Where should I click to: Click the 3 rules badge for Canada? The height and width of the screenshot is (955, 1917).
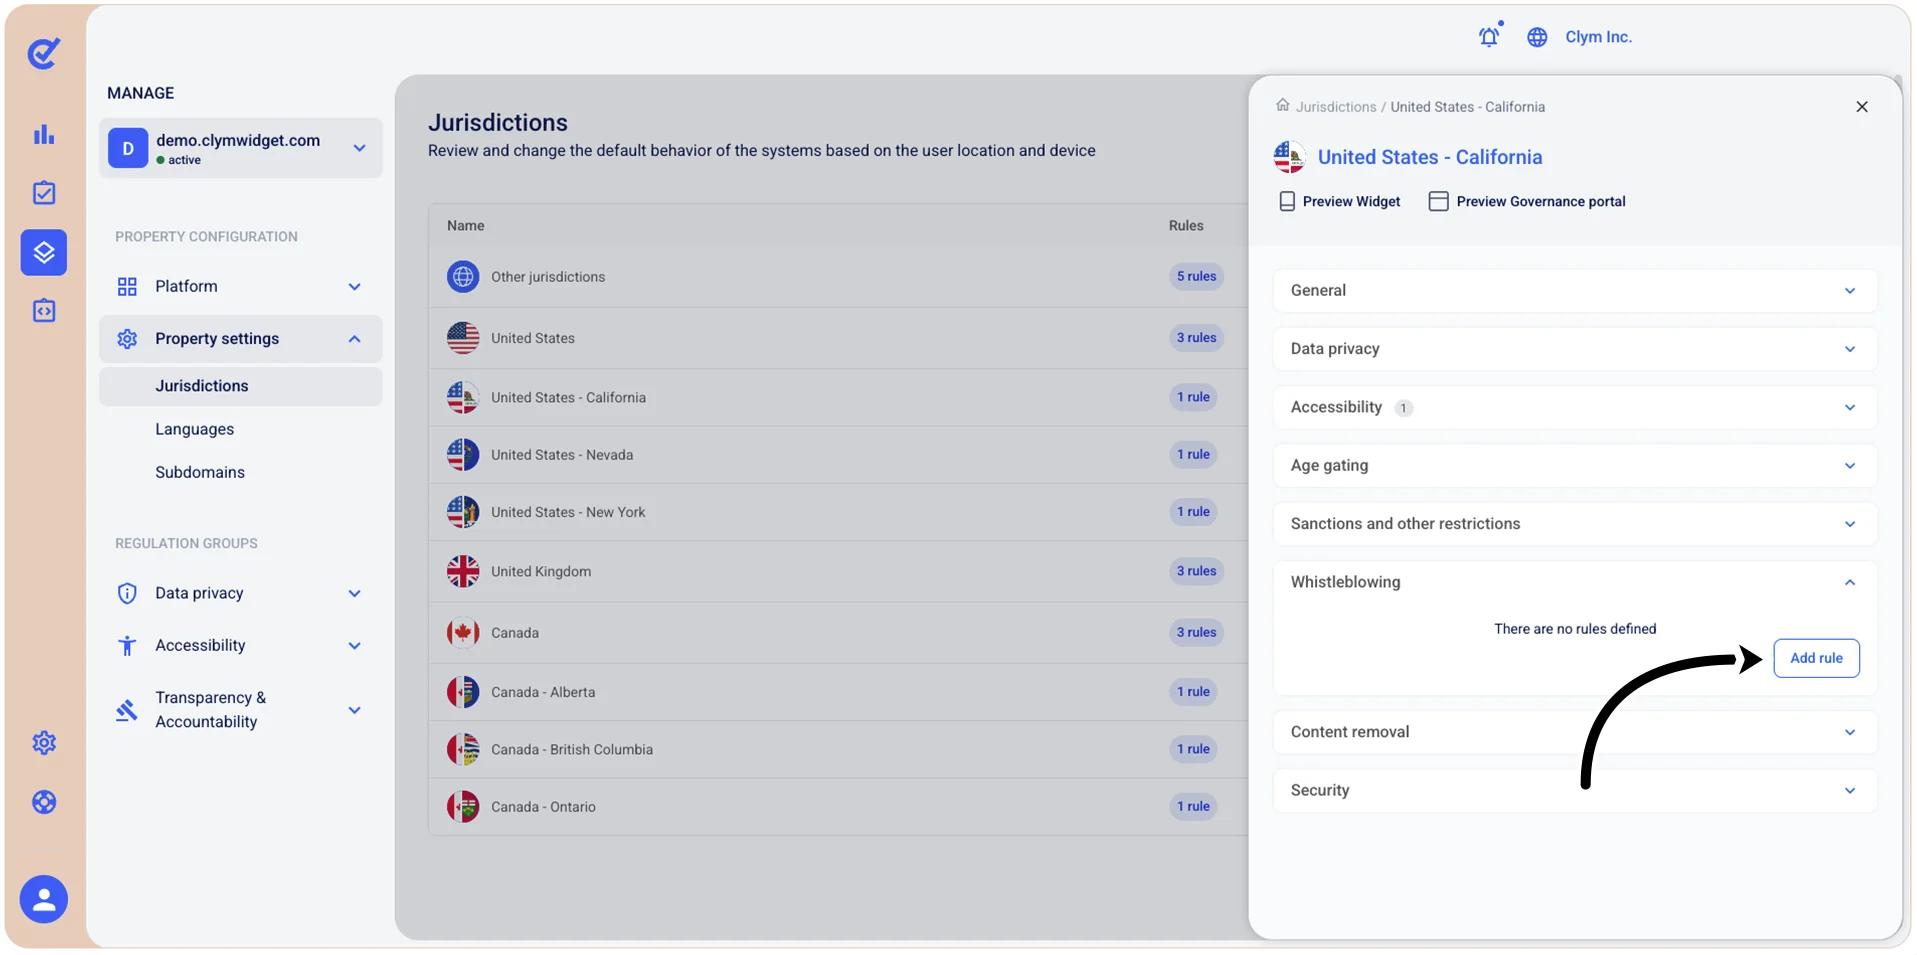pos(1196,632)
